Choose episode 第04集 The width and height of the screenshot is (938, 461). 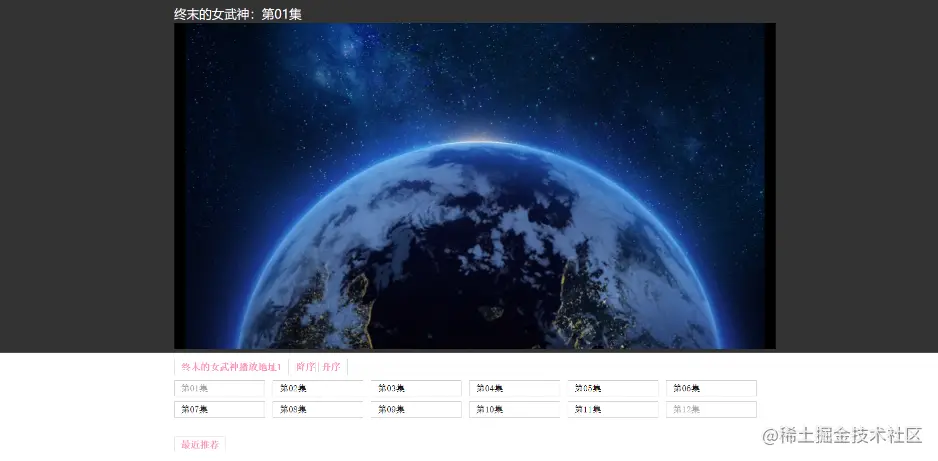[514, 388]
